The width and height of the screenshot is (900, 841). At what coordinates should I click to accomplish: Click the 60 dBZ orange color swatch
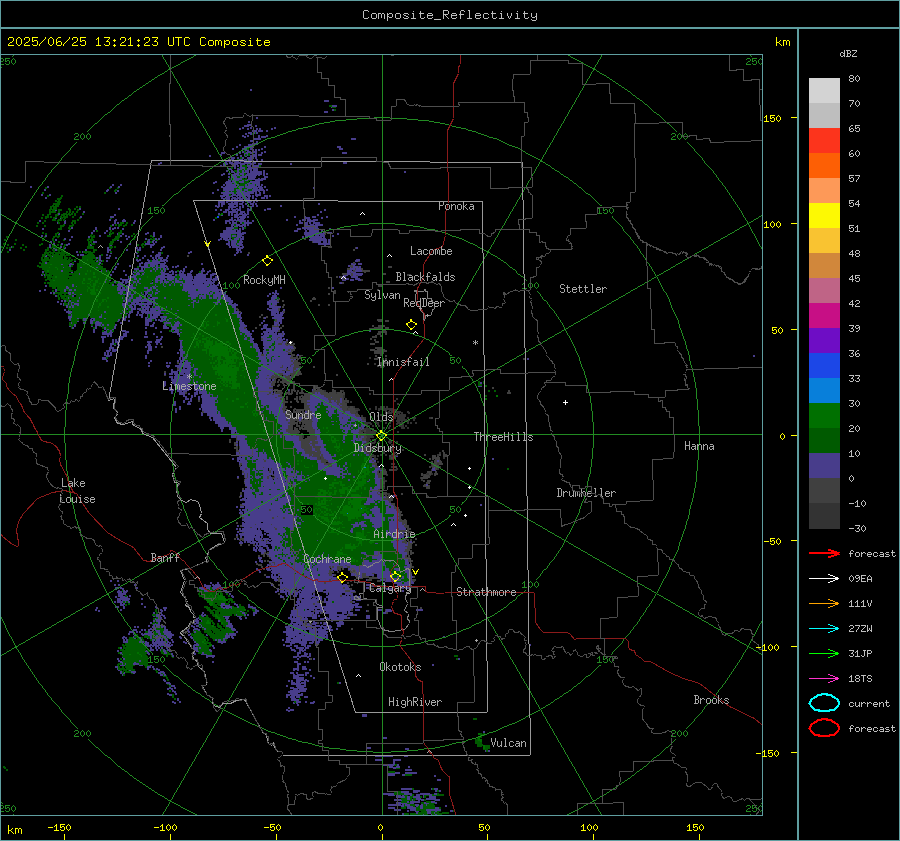[x=824, y=165]
